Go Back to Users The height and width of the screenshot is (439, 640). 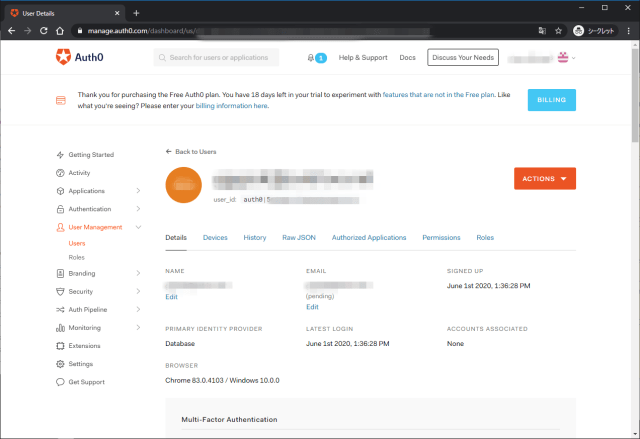pos(191,152)
